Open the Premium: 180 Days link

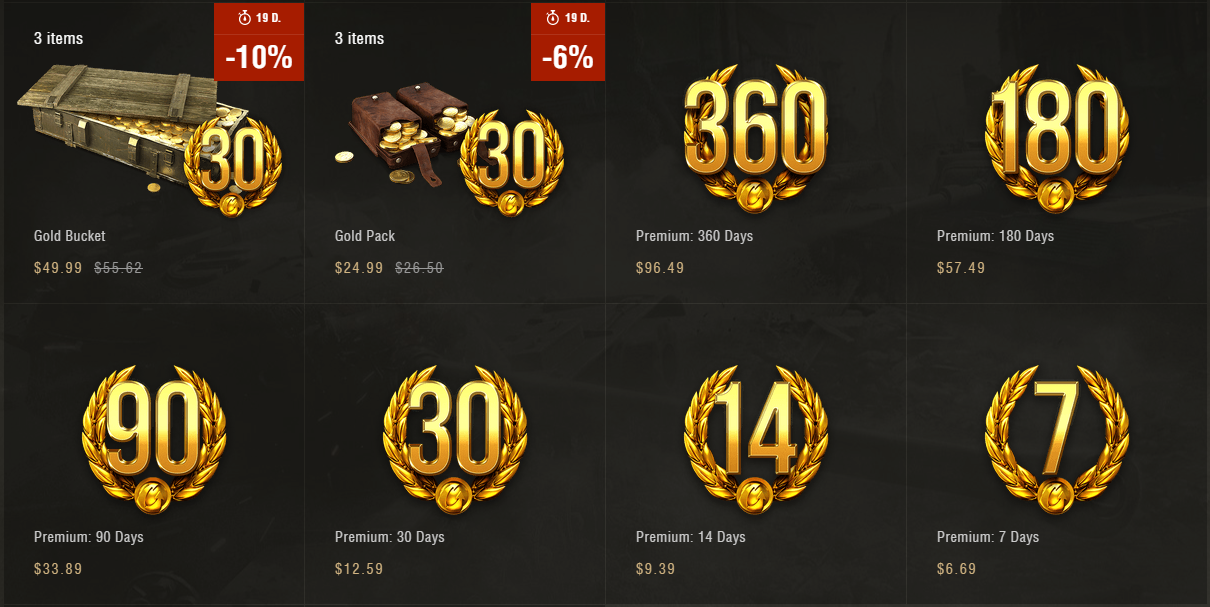tap(995, 236)
